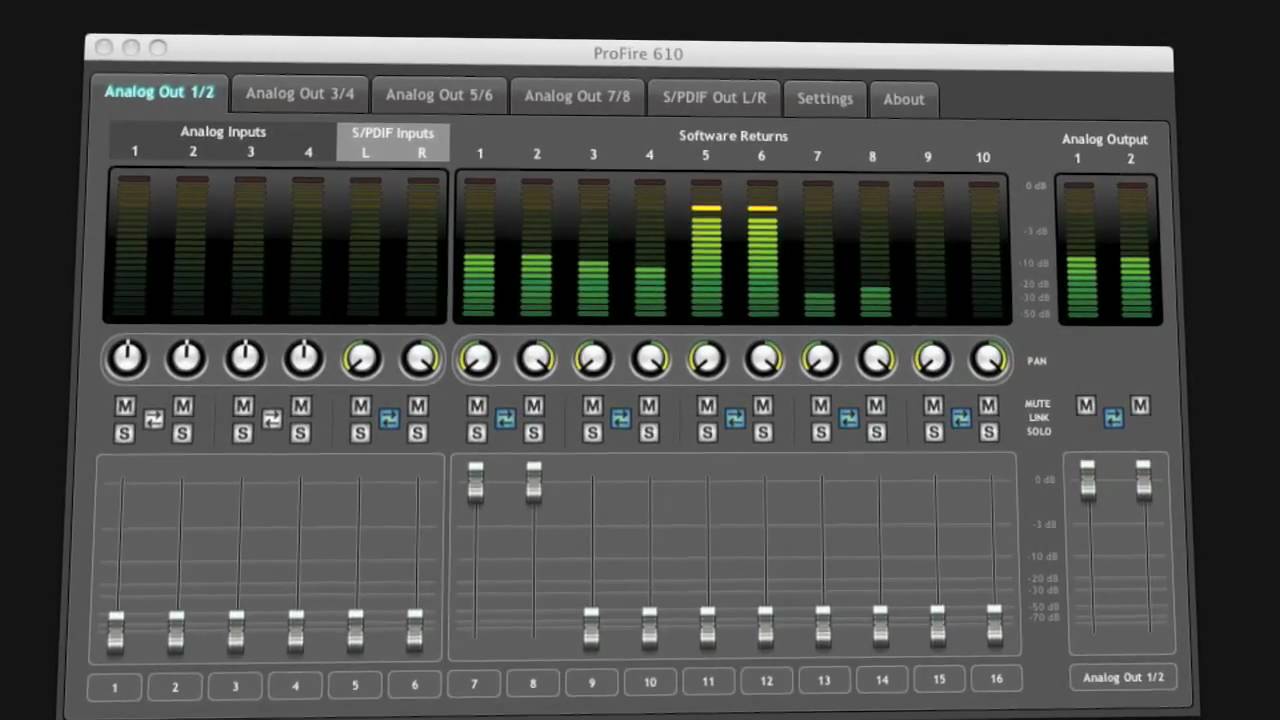Click pan knob for Software Return 8
1280x720 pixels.
877,360
